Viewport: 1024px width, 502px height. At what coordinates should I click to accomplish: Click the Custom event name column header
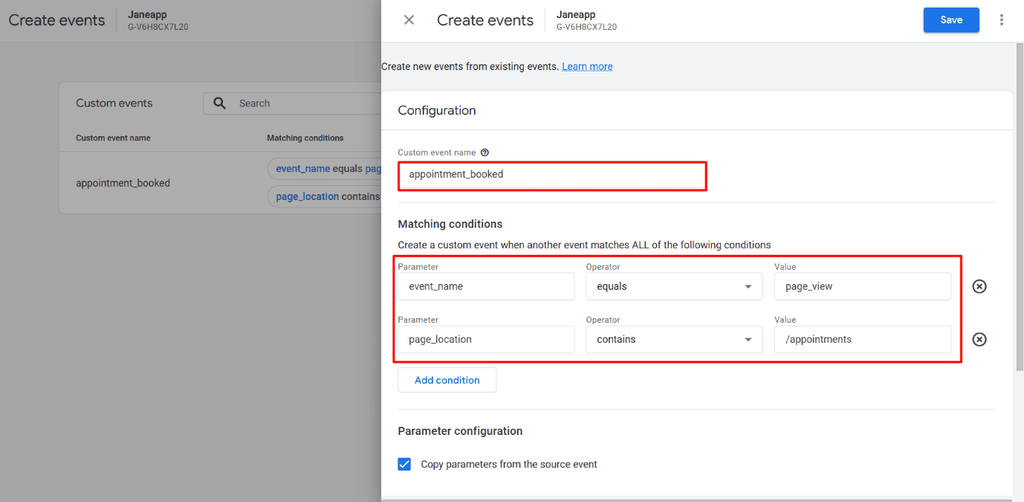(113, 138)
